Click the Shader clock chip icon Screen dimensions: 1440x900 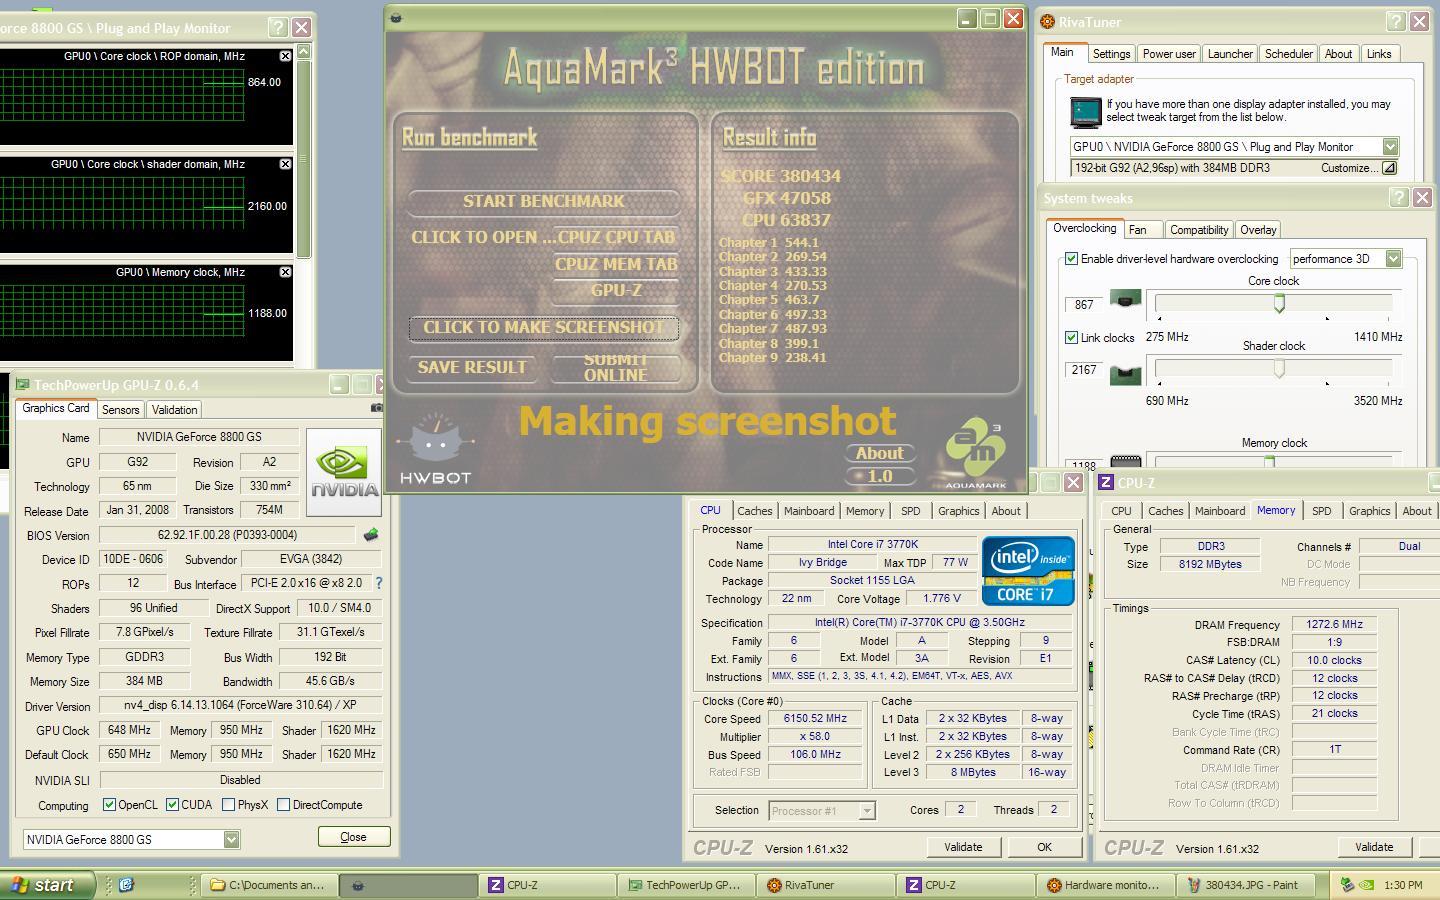coord(1125,373)
